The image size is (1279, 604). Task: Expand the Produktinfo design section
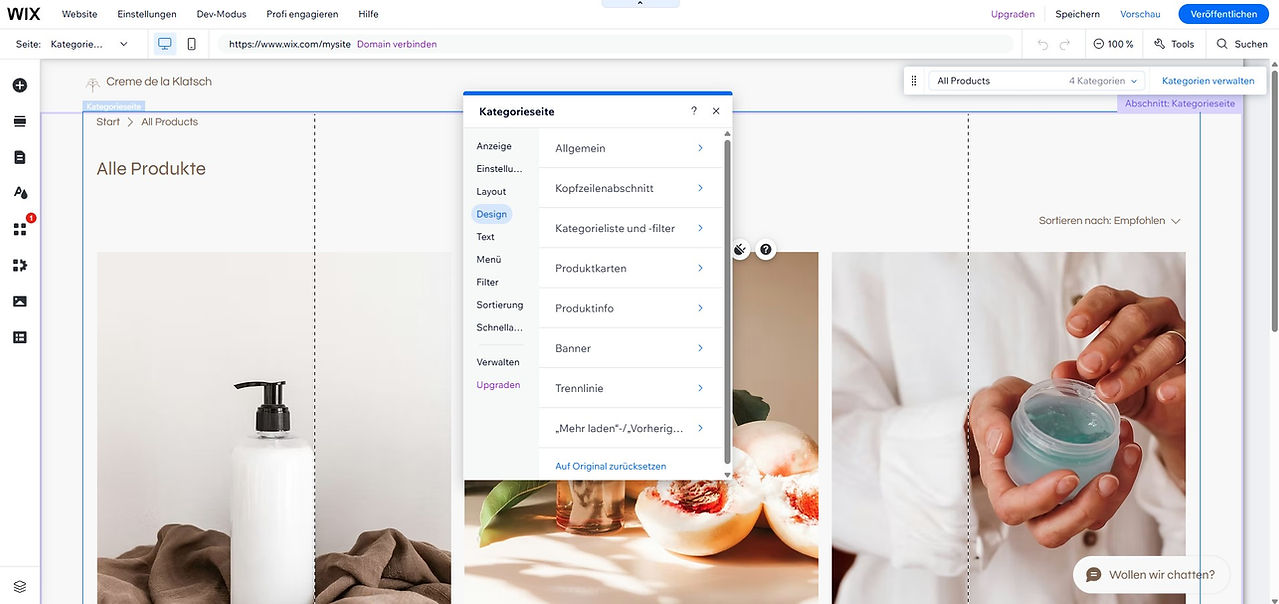[630, 308]
